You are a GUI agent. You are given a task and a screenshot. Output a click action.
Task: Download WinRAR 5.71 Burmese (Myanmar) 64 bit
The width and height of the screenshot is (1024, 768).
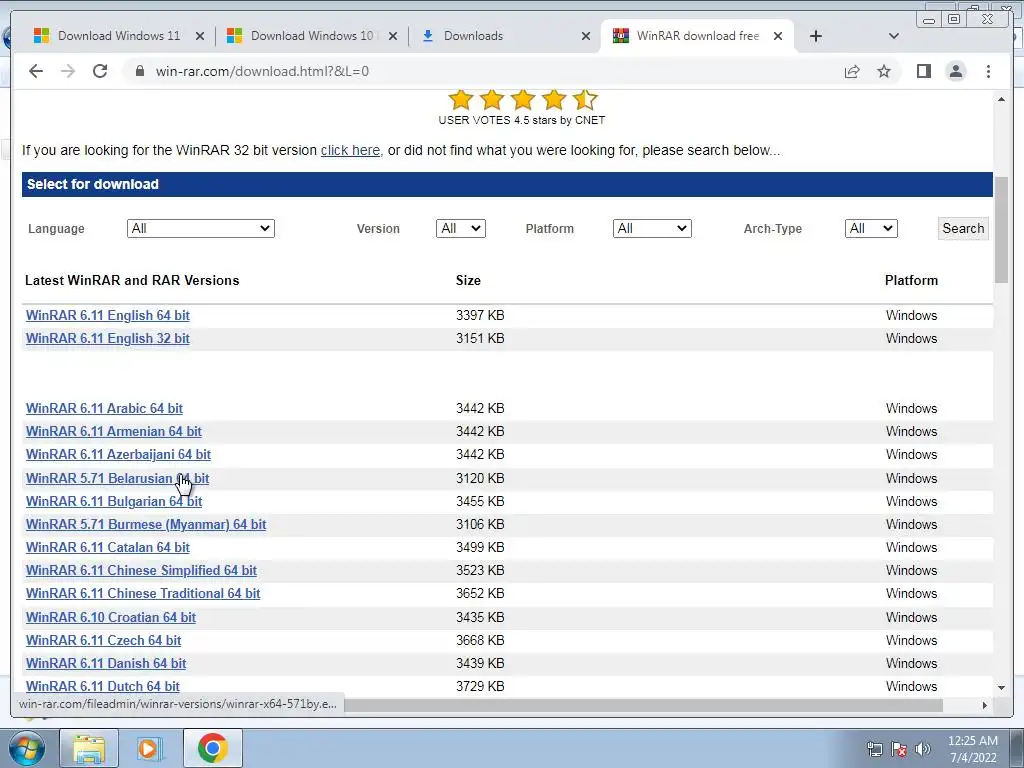tap(146, 524)
